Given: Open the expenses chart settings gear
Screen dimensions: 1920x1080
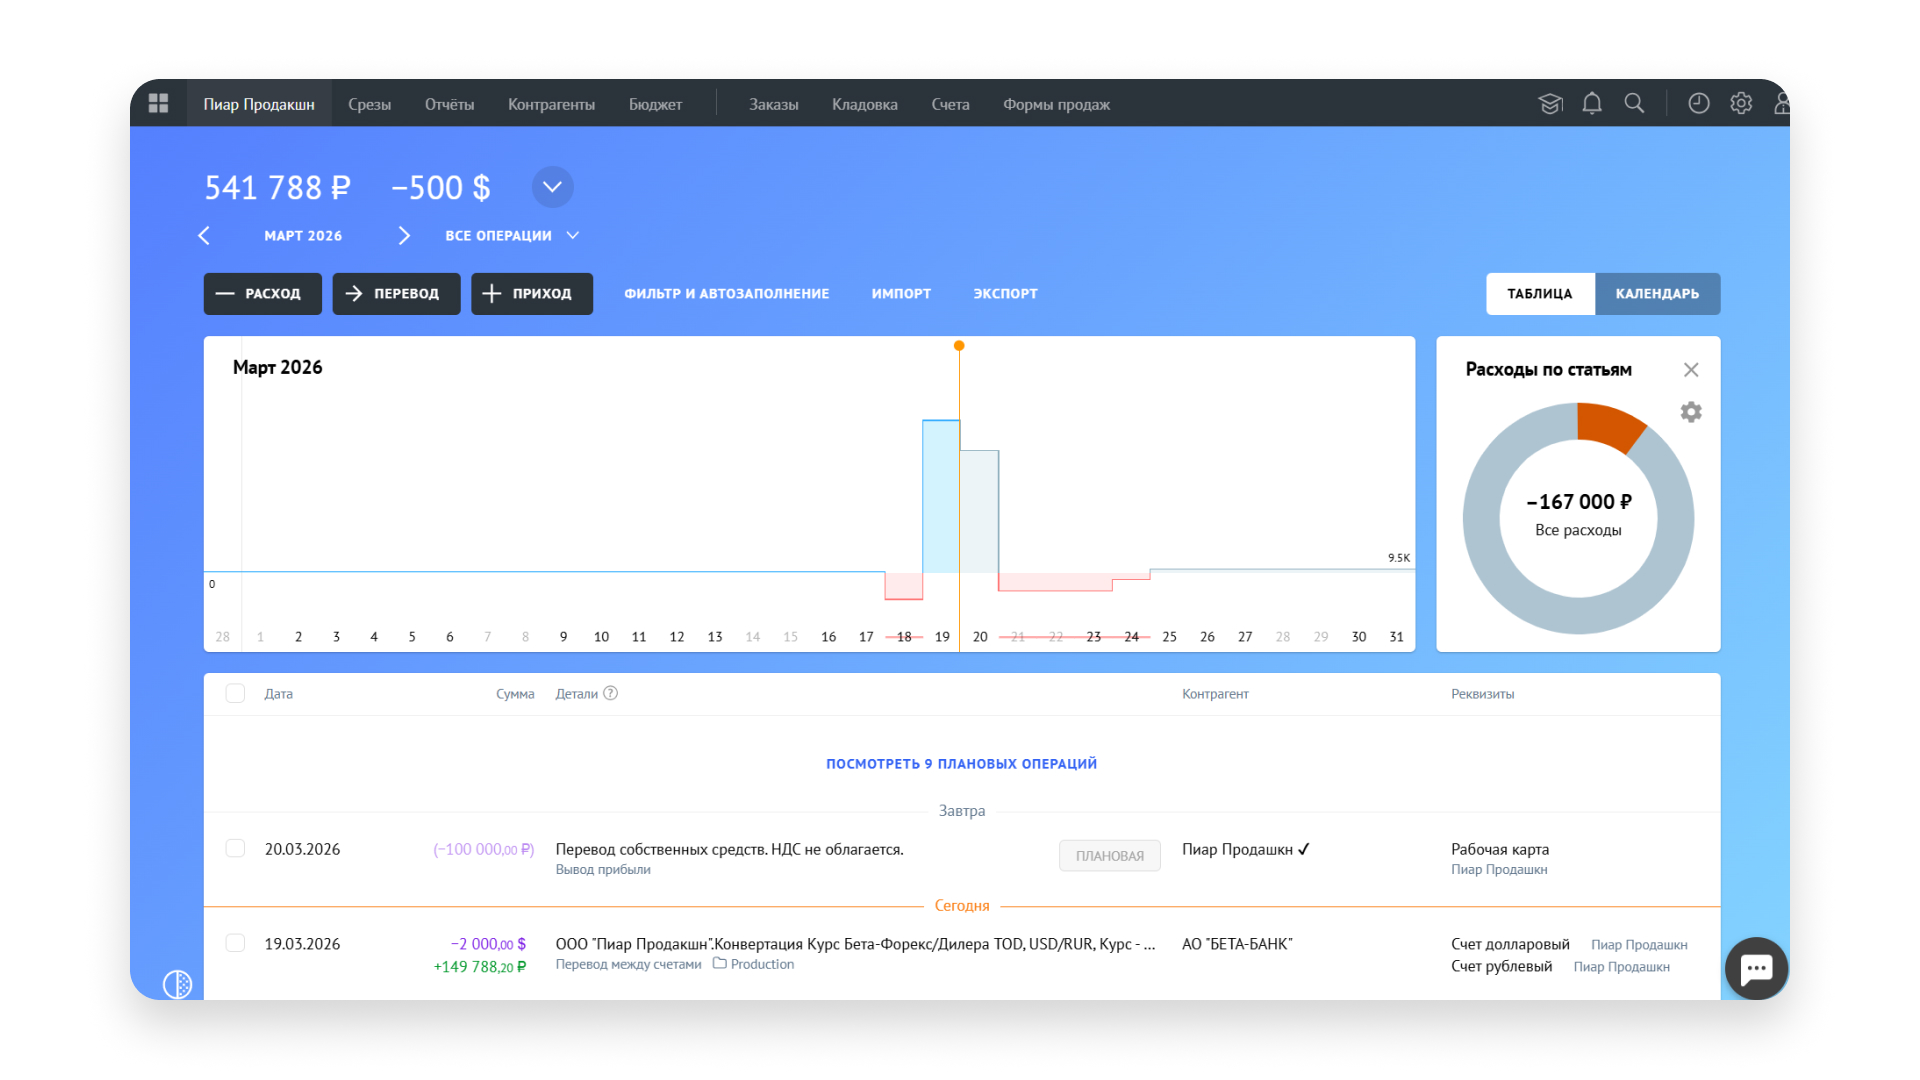Looking at the screenshot, I should point(1691,412).
